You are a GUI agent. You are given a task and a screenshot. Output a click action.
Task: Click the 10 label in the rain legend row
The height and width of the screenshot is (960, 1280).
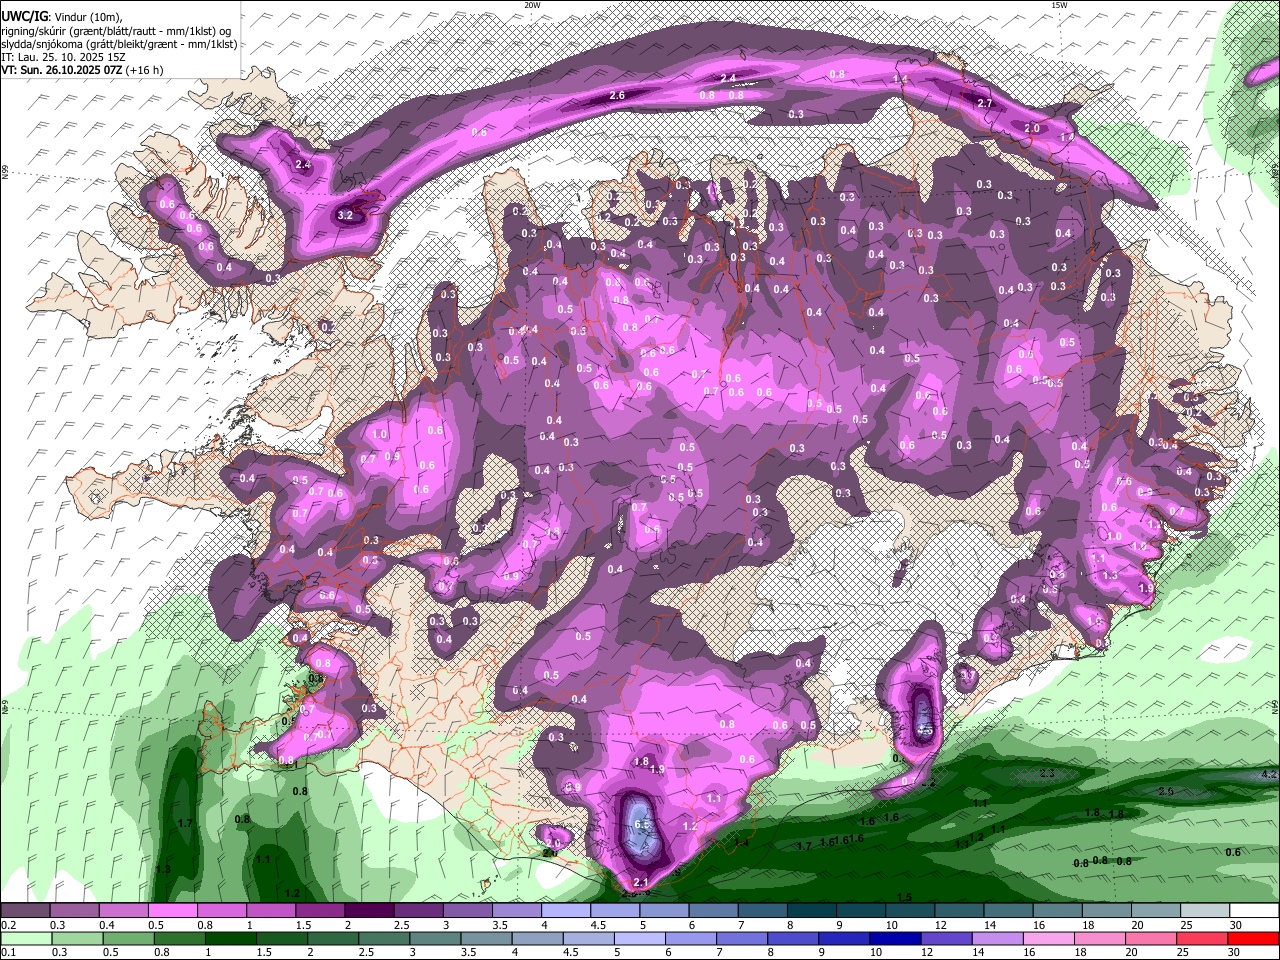pyautogui.click(x=876, y=952)
